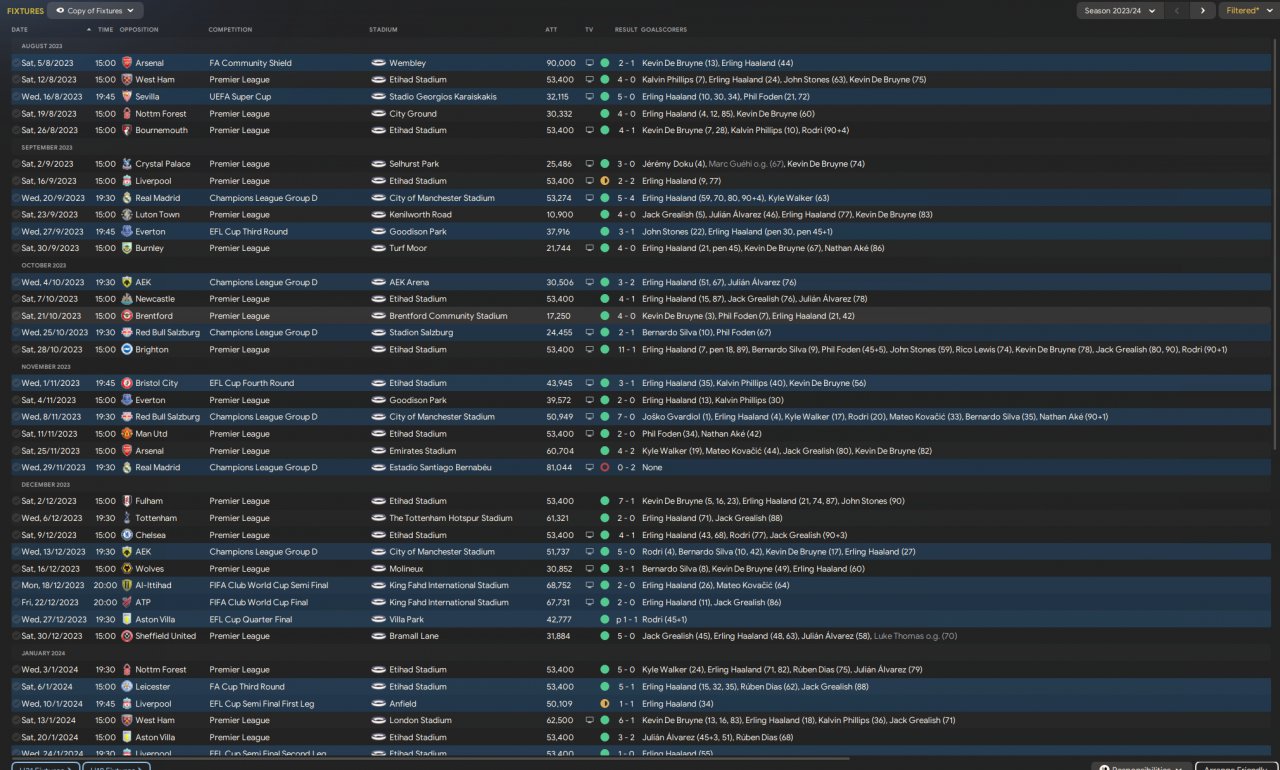This screenshot has width=1280, height=770.
Task: Open the FIFA Club World Cup Final competition
Action: tap(259, 603)
